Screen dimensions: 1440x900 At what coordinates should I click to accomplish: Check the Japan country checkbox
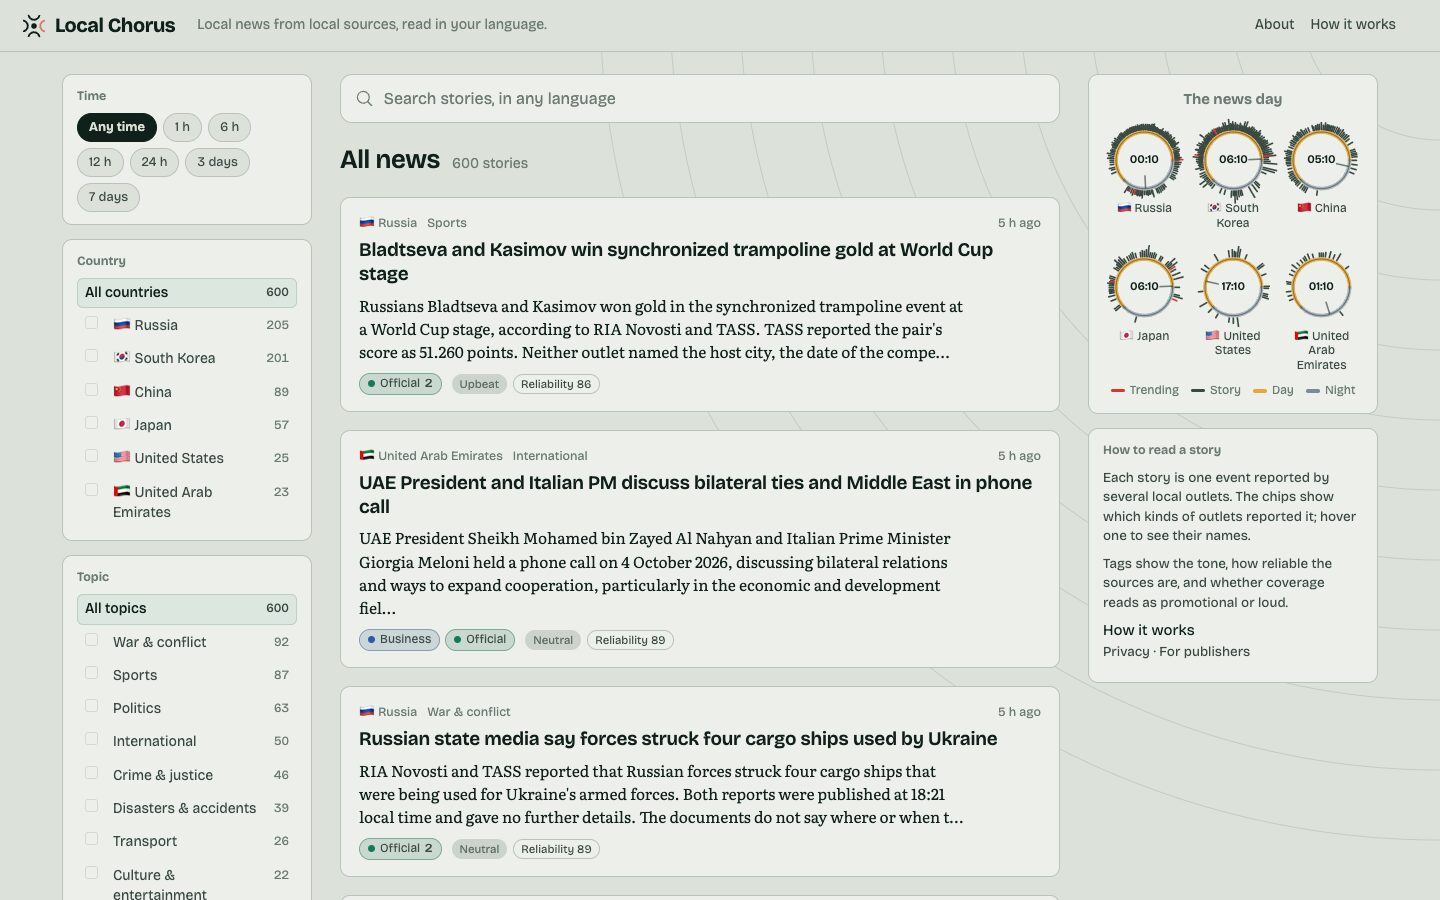pos(92,423)
